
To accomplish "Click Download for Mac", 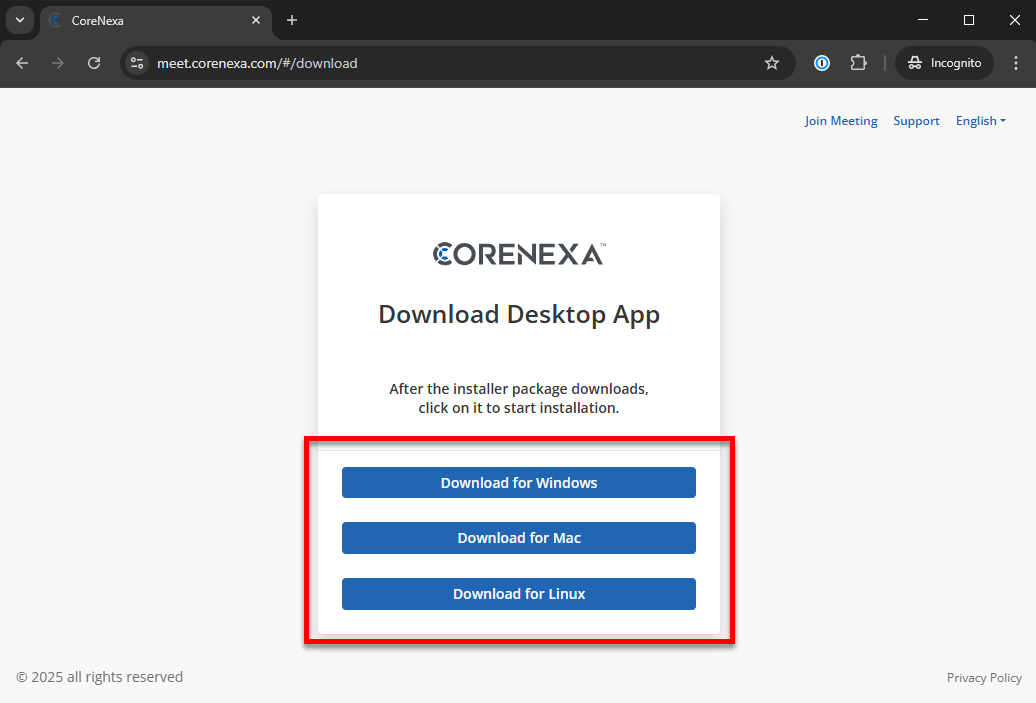I will (518, 538).
